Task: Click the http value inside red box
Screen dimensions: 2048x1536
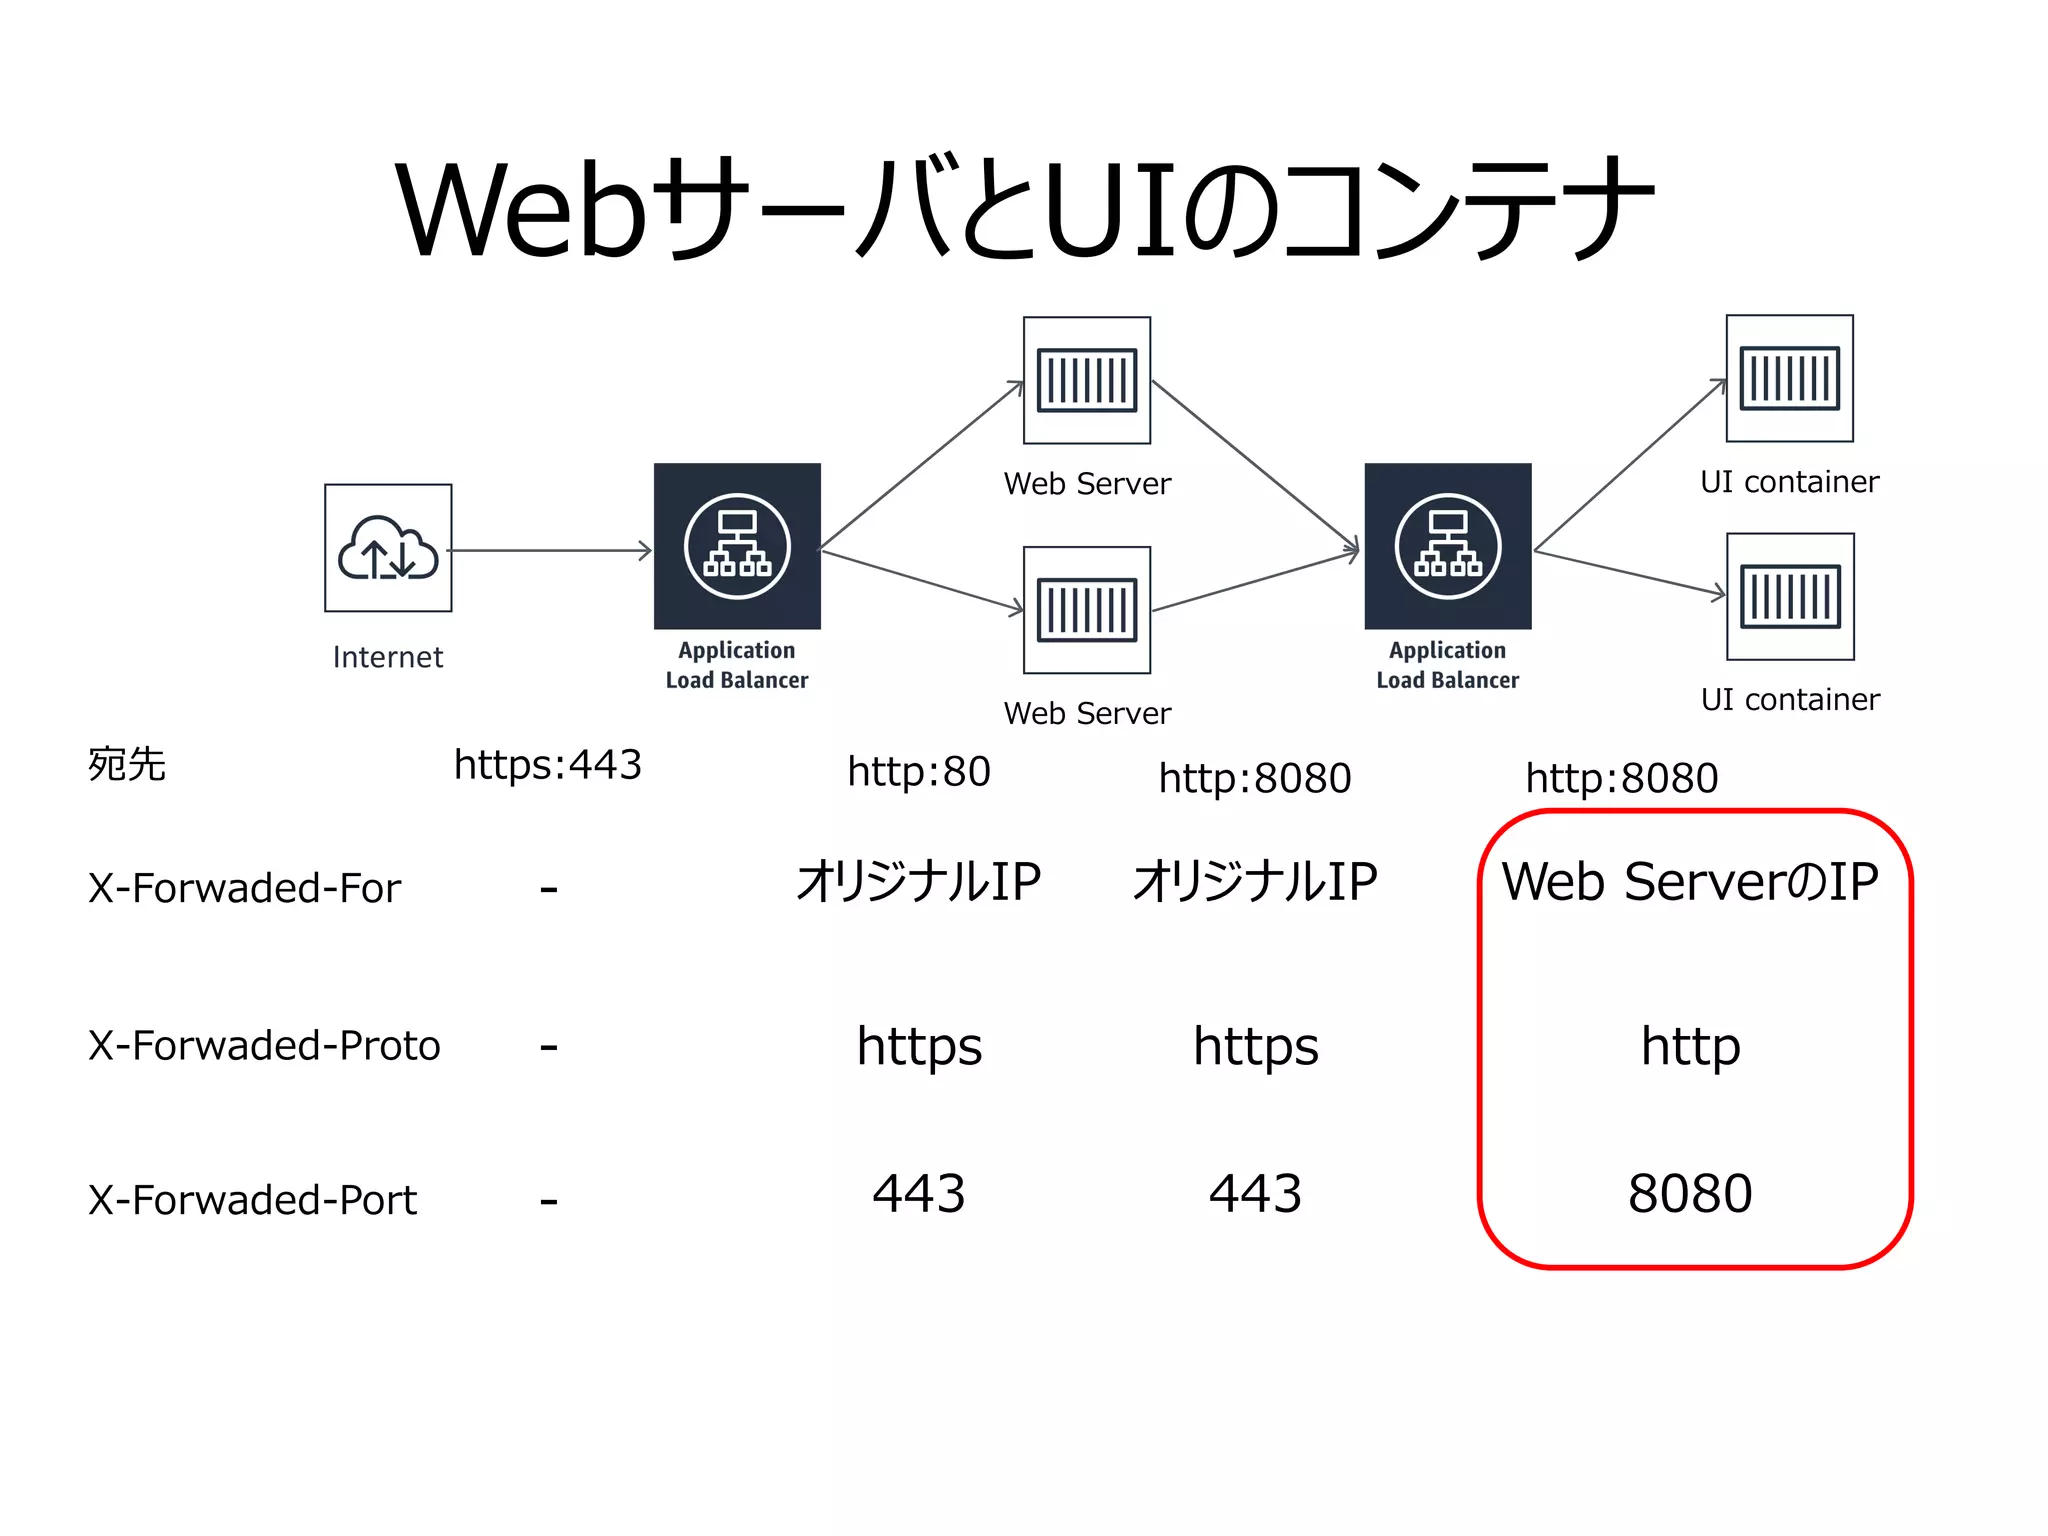Action: coord(1690,1046)
